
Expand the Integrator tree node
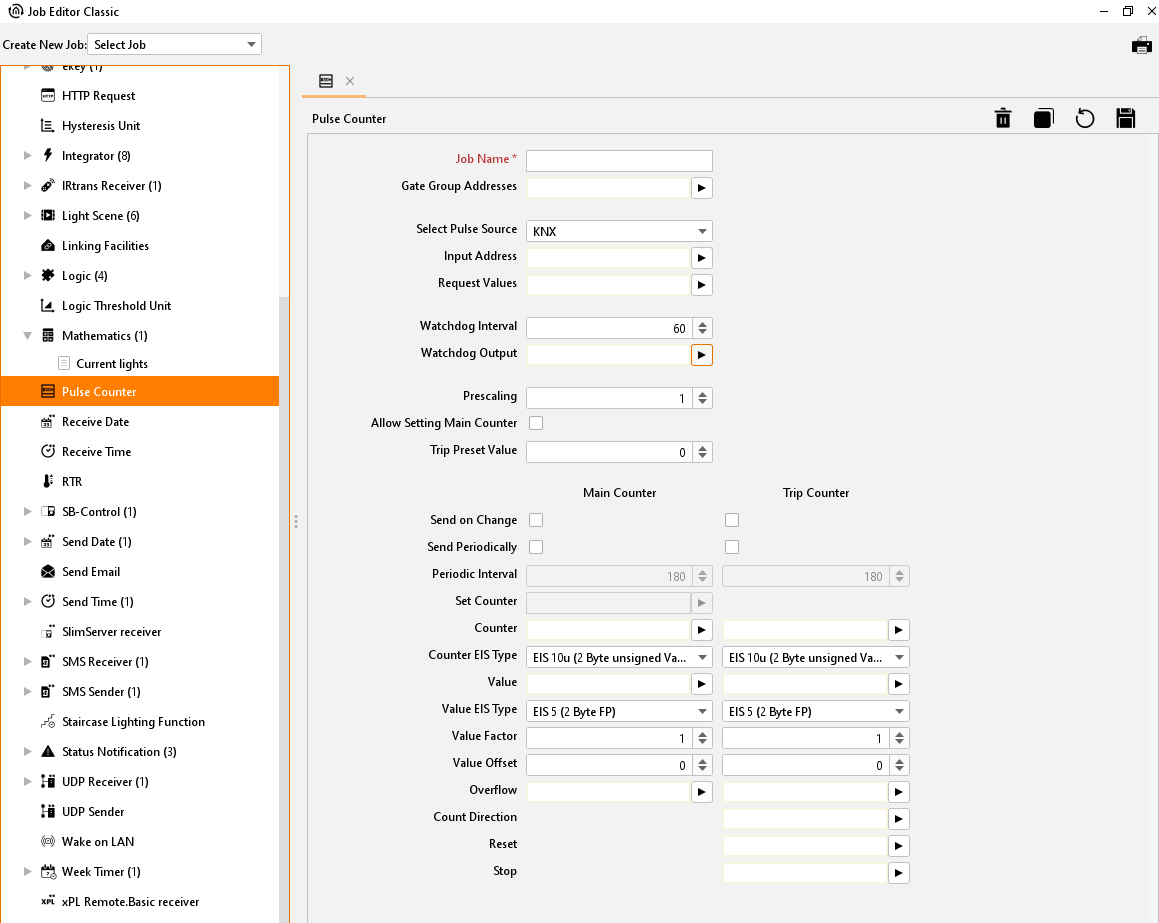28,156
